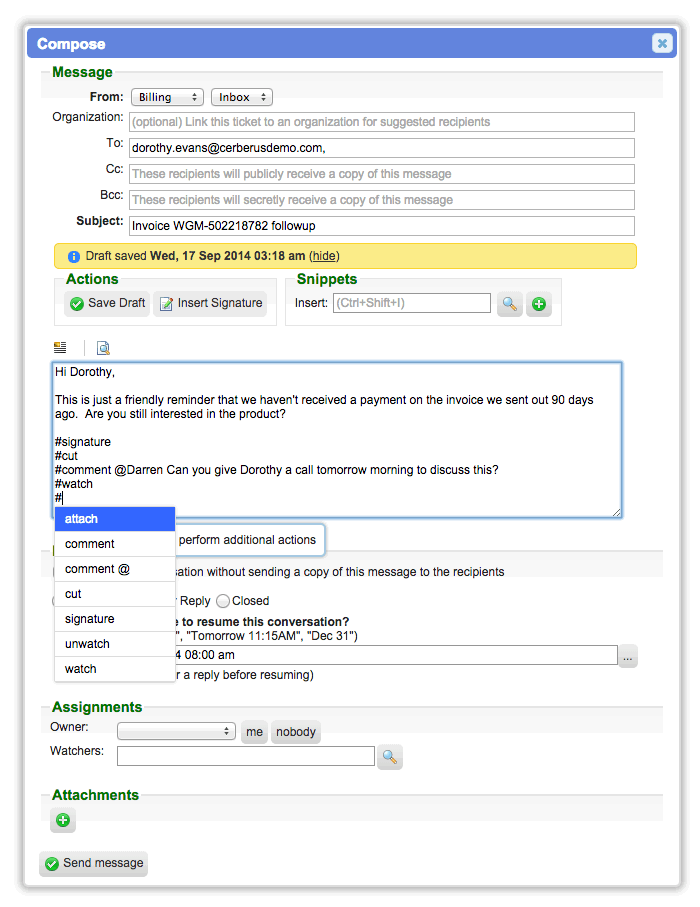Select attach from the autocomplete menu
Image resolution: width=700 pixels, height=907 pixels.
click(115, 519)
